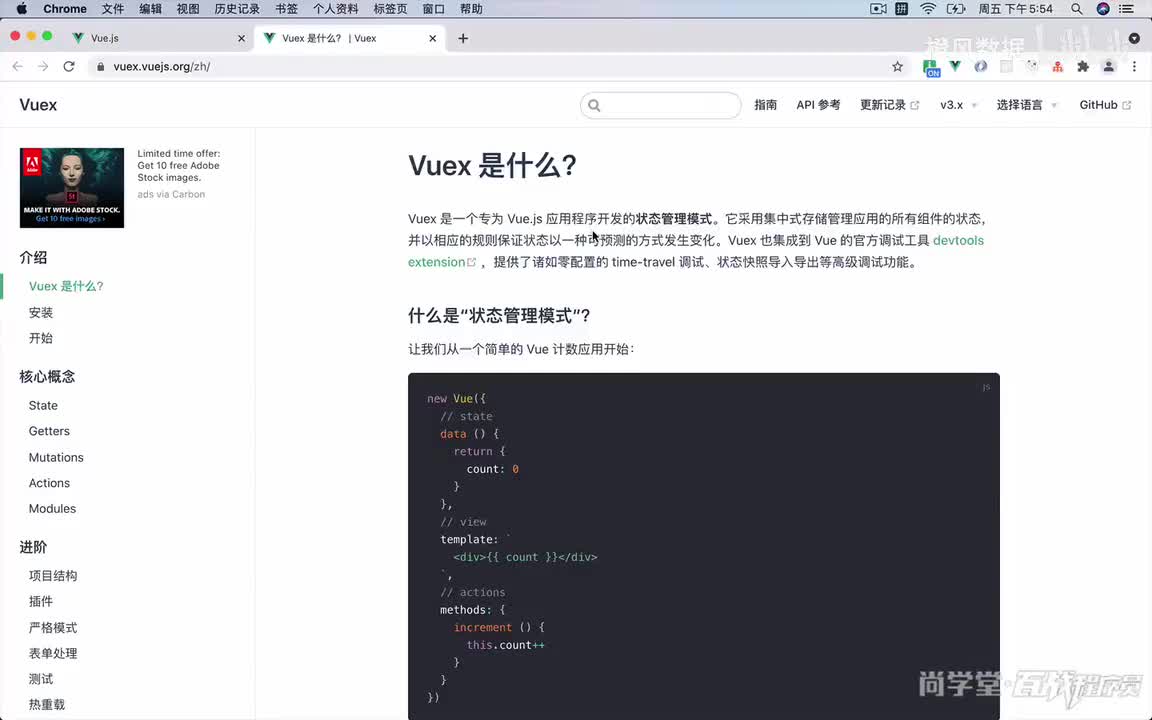This screenshot has height=720, width=1152.
Task: Click the ads via Carbon link
Action: click(x=171, y=194)
